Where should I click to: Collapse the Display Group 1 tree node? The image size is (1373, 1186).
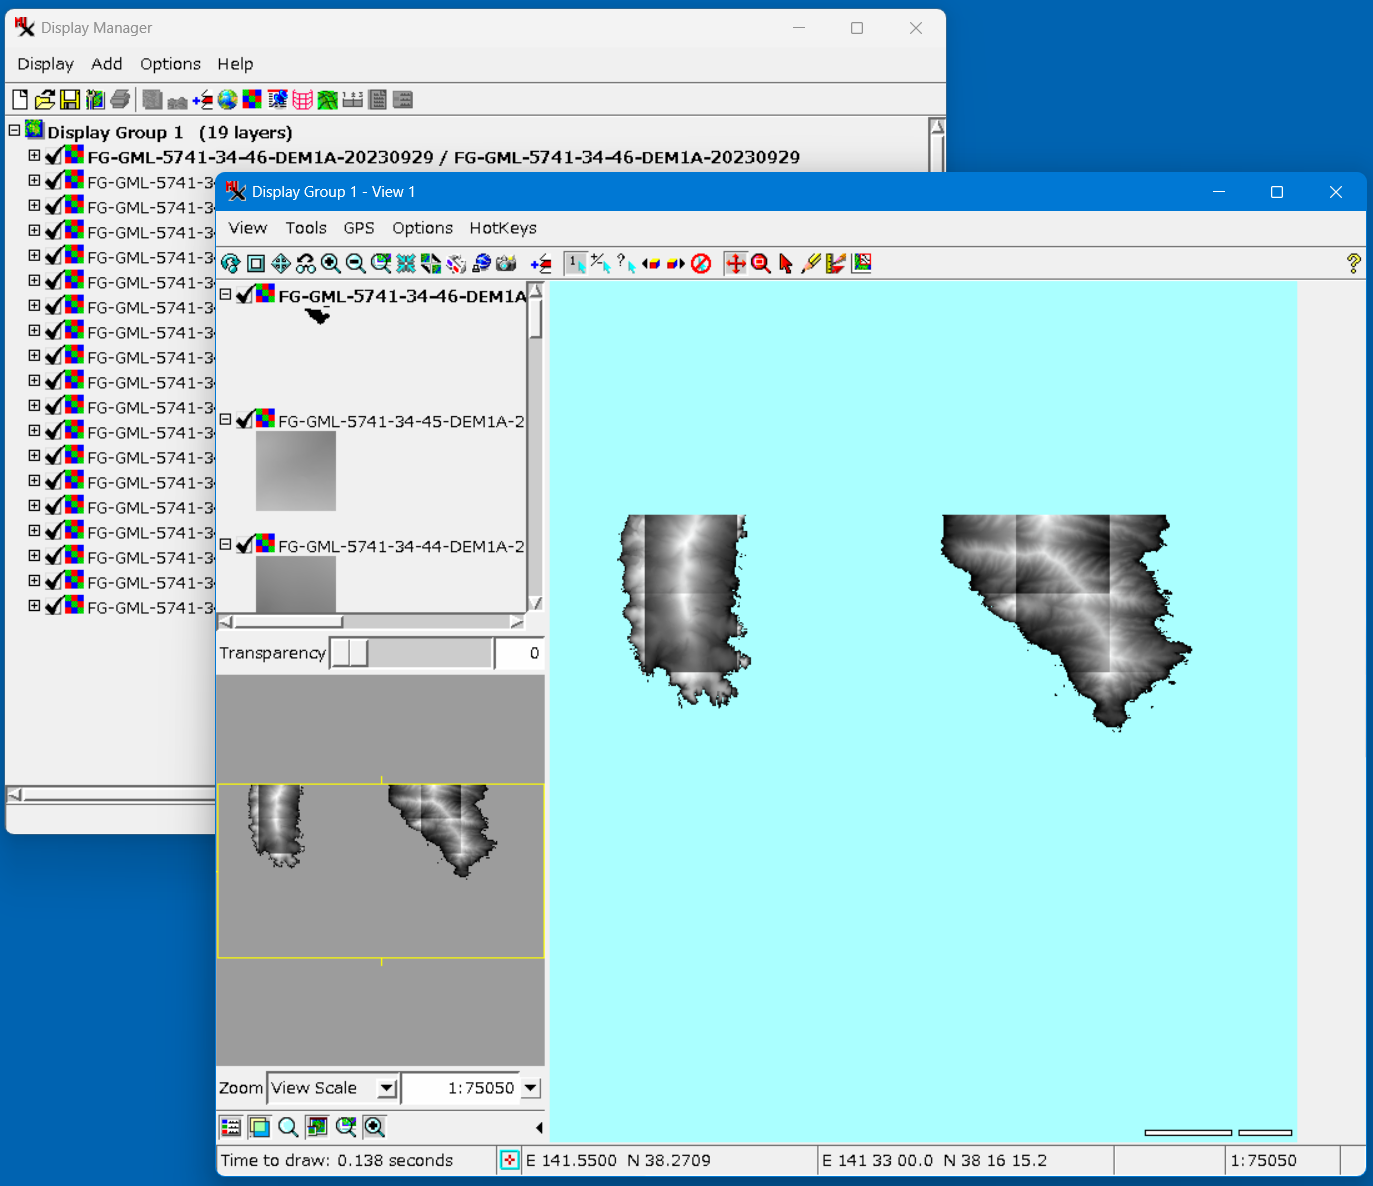14,131
